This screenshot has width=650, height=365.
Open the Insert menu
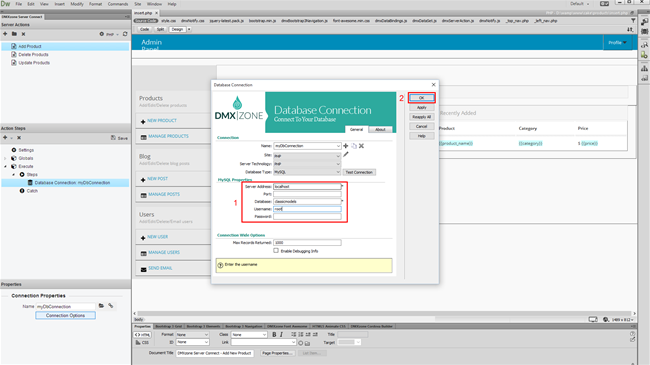pyautogui.click(x=60, y=4)
